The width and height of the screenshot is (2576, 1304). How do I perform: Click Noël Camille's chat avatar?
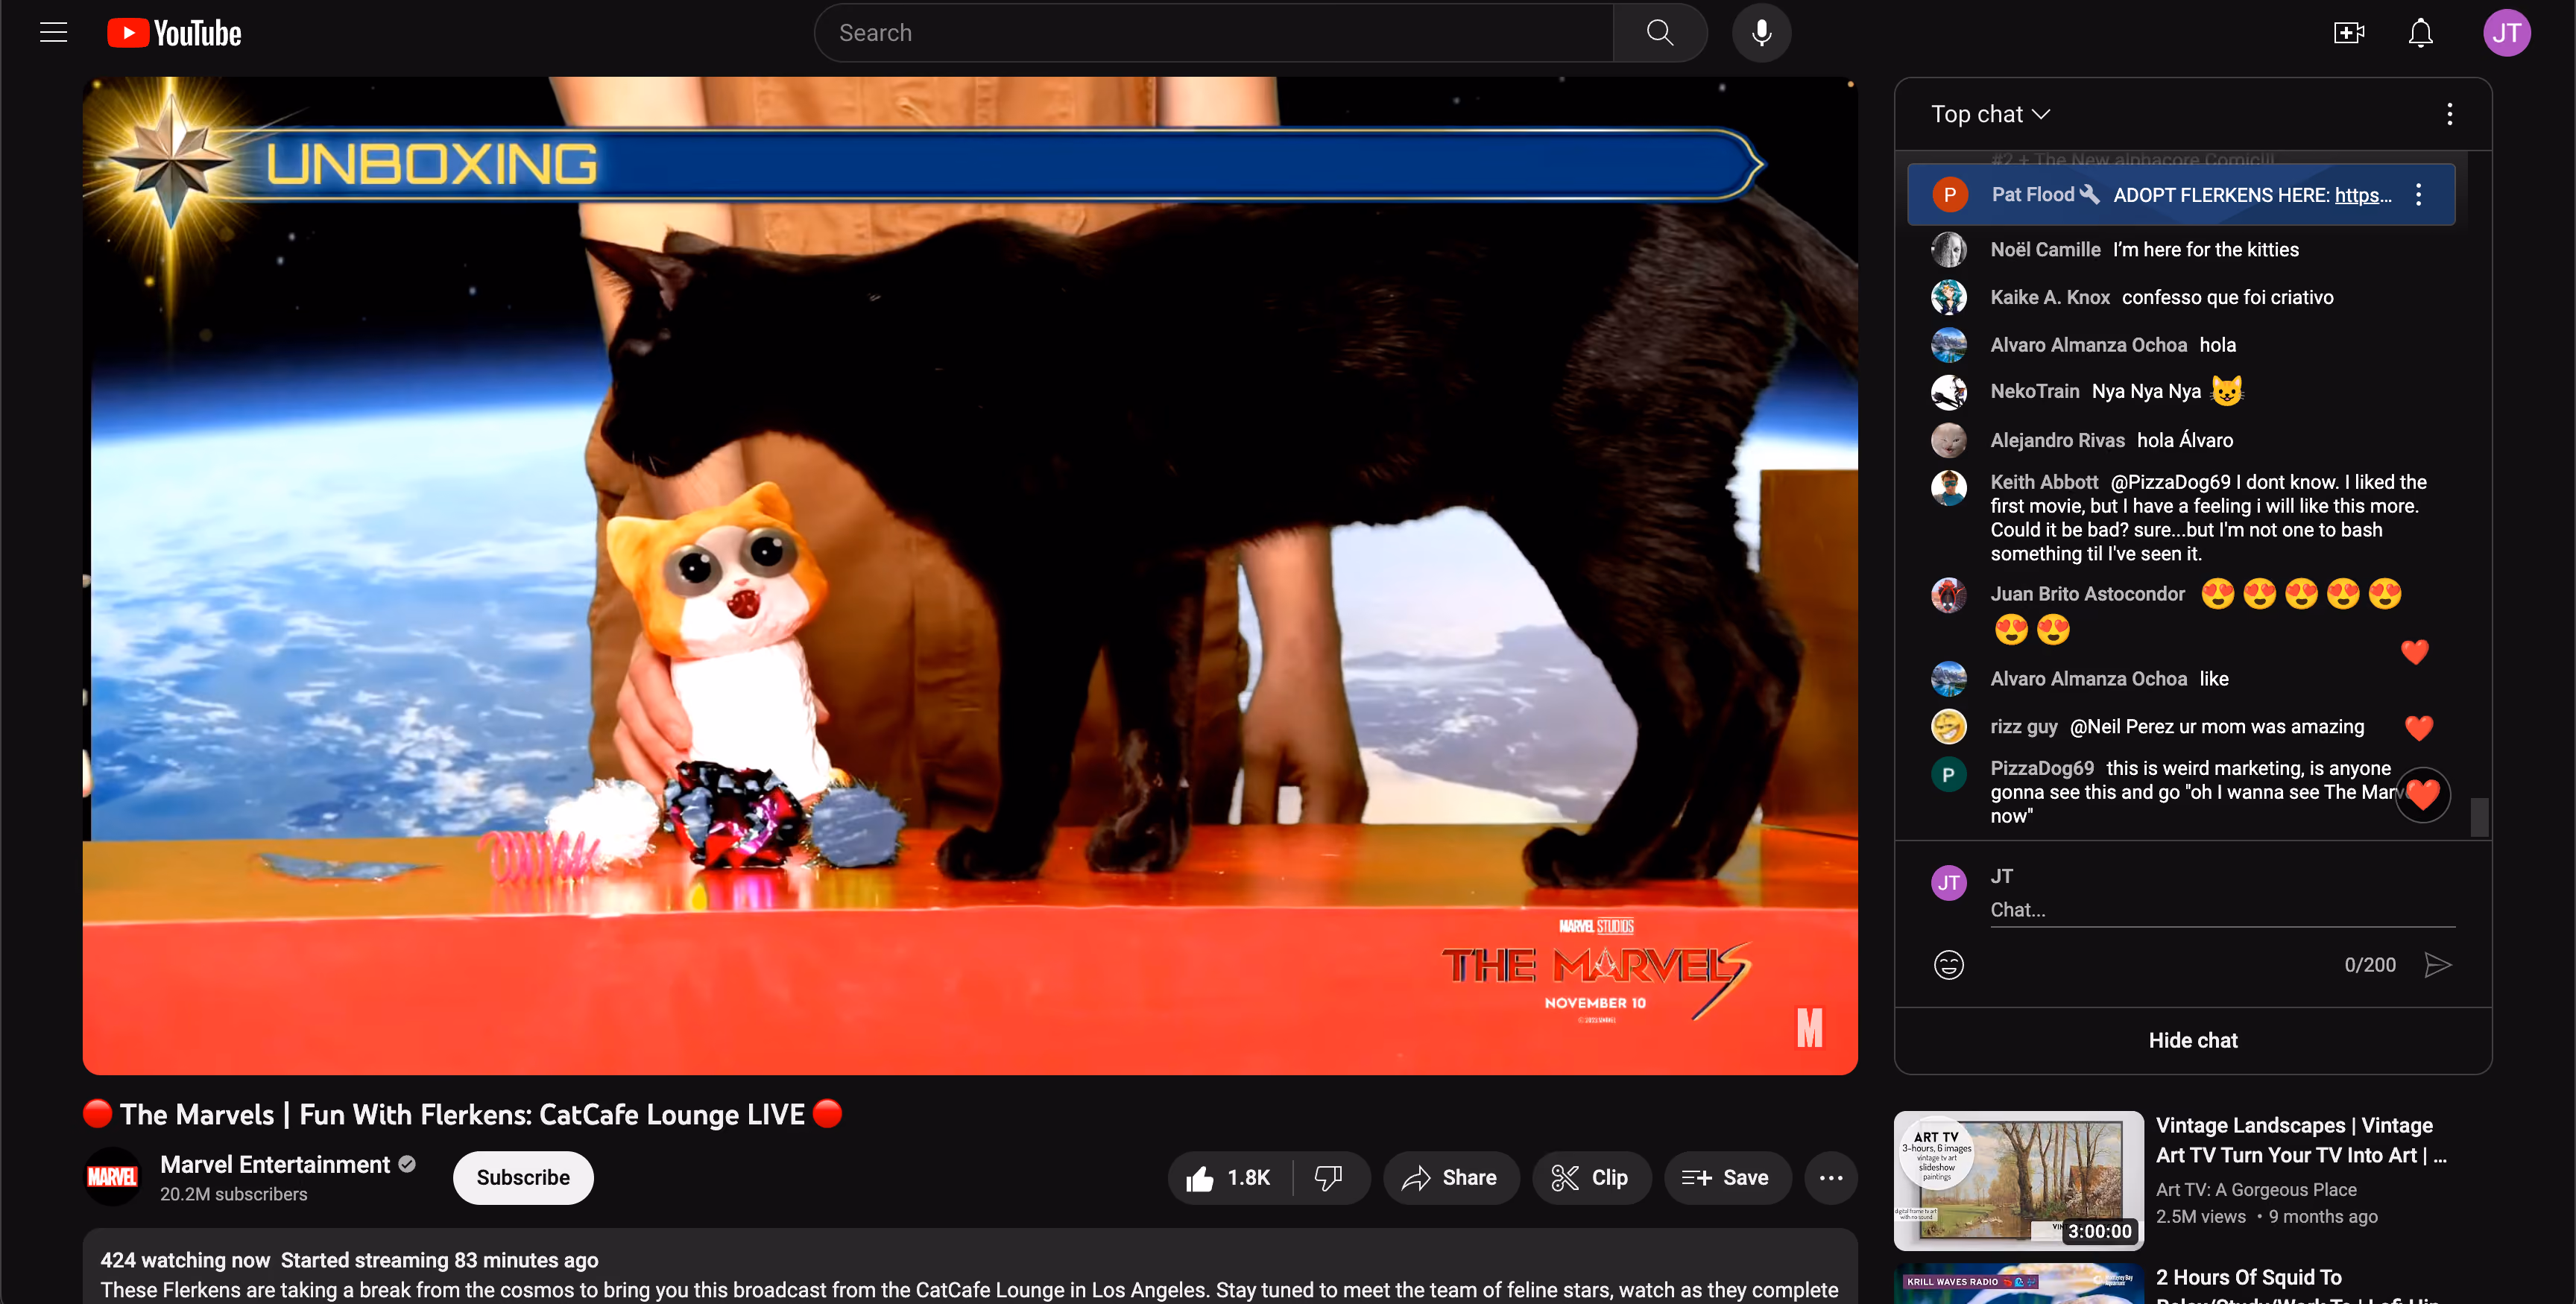click(1948, 250)
